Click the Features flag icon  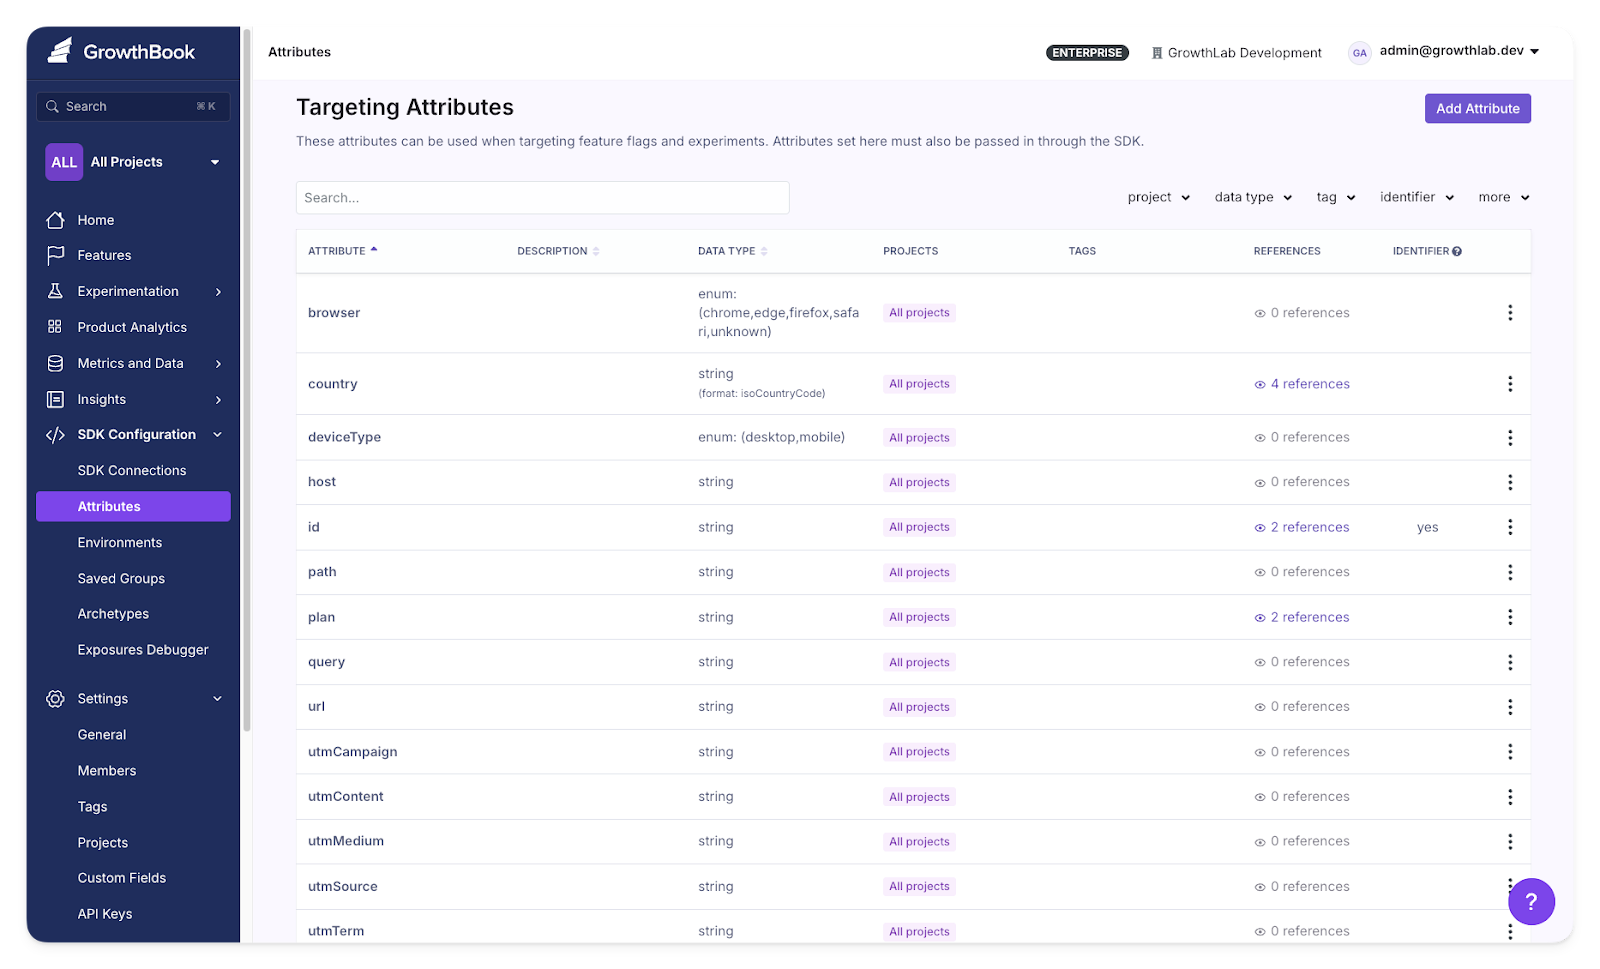[56, 255]
